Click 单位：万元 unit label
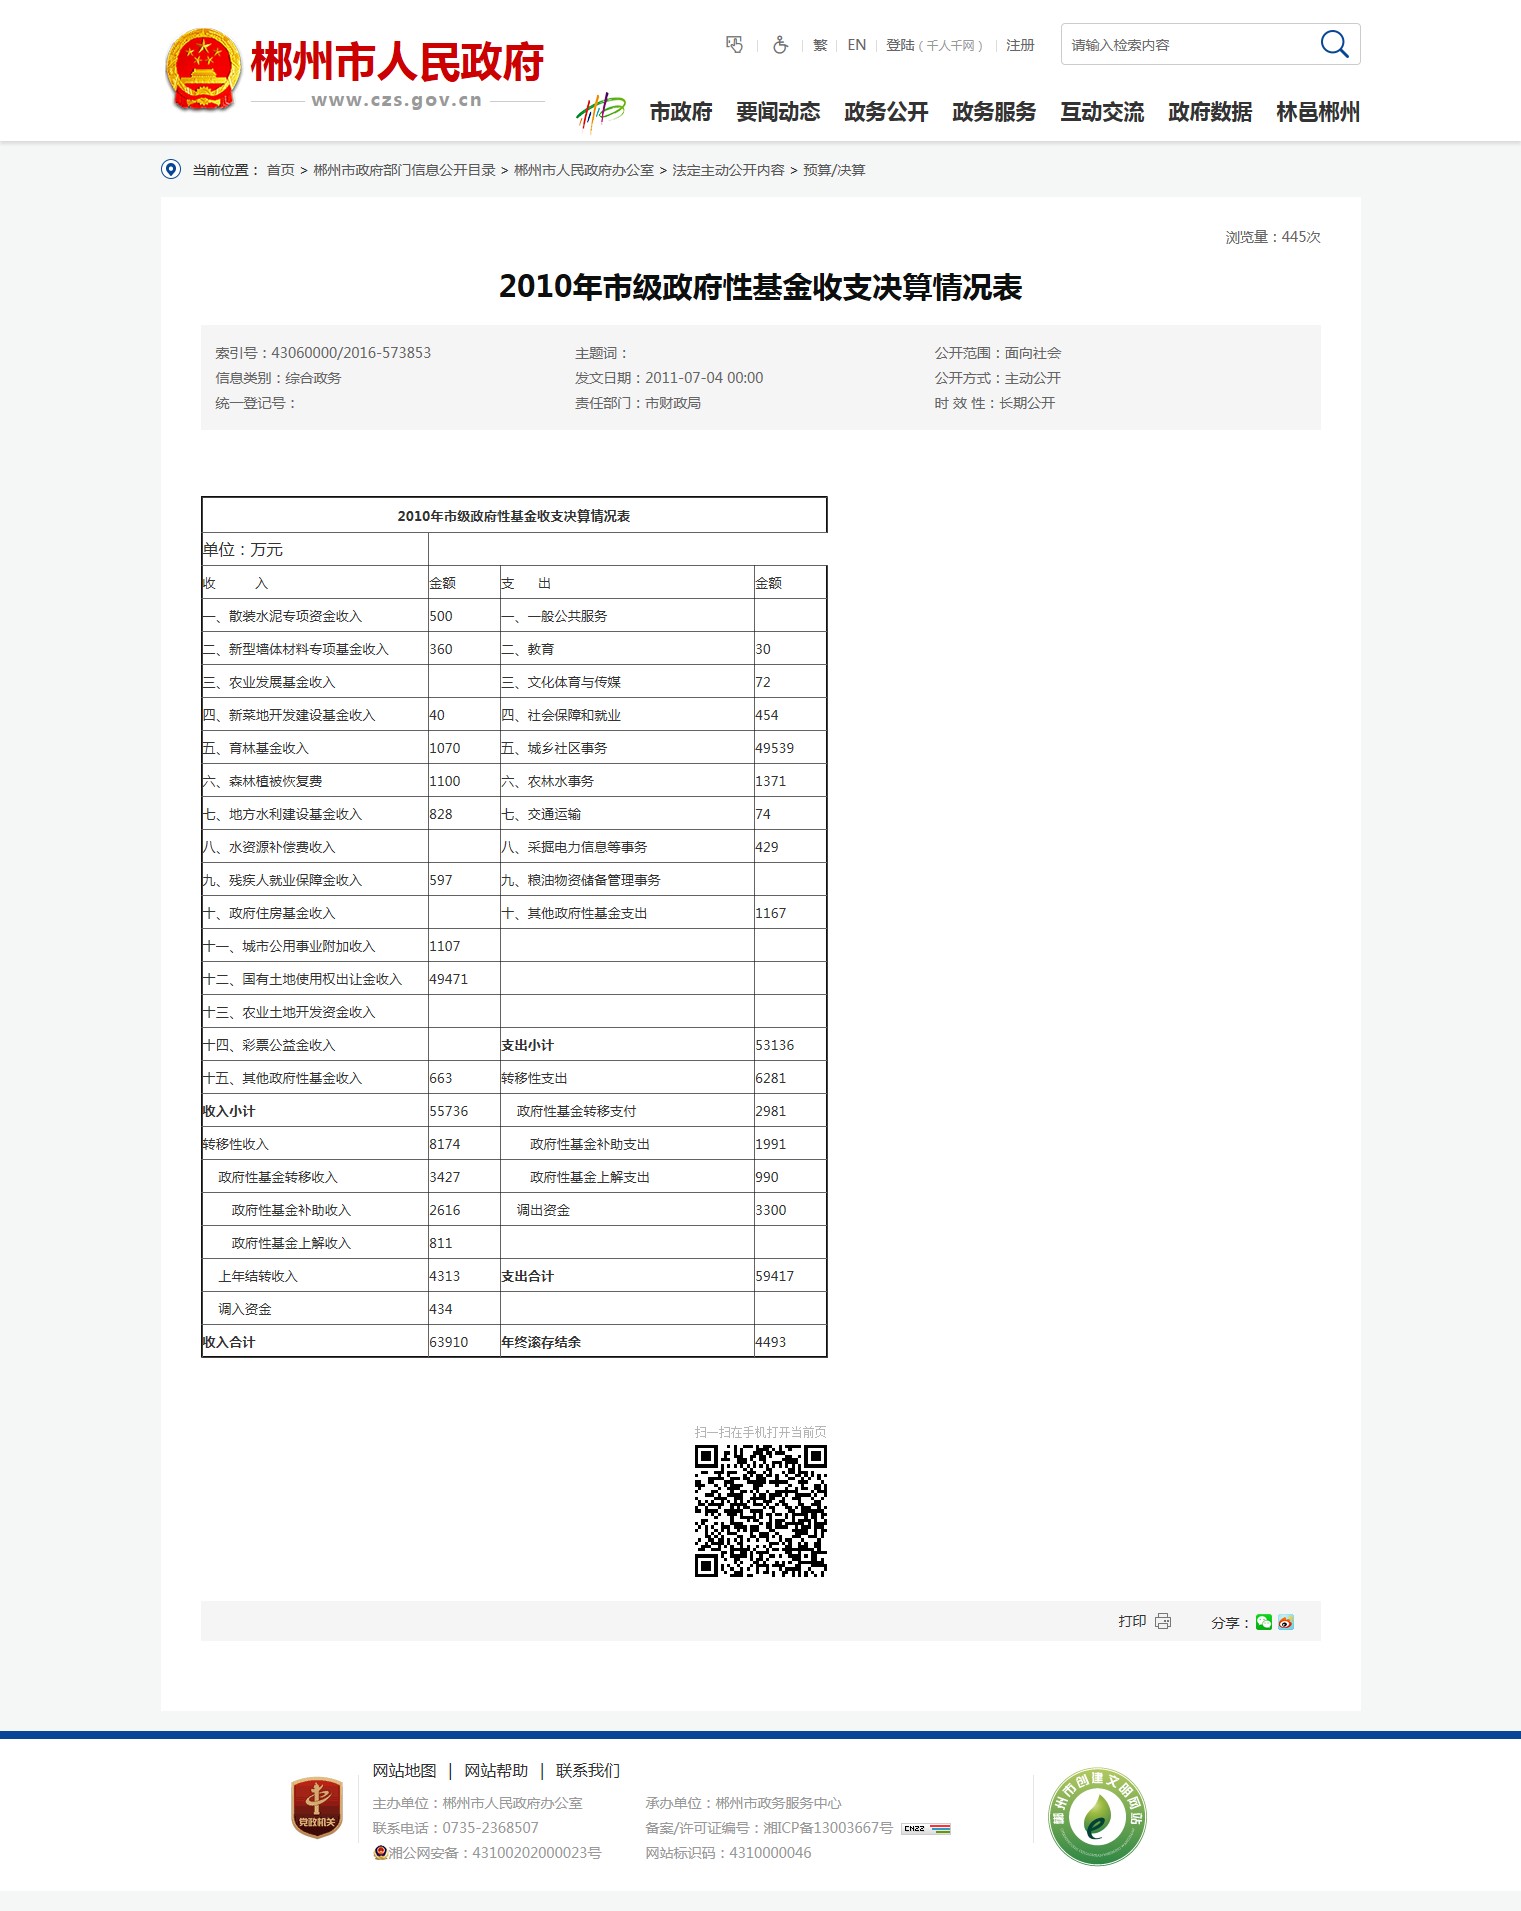Image resolution: width=1521 pixels, height=1911 pixels. [x=243, y=549]
